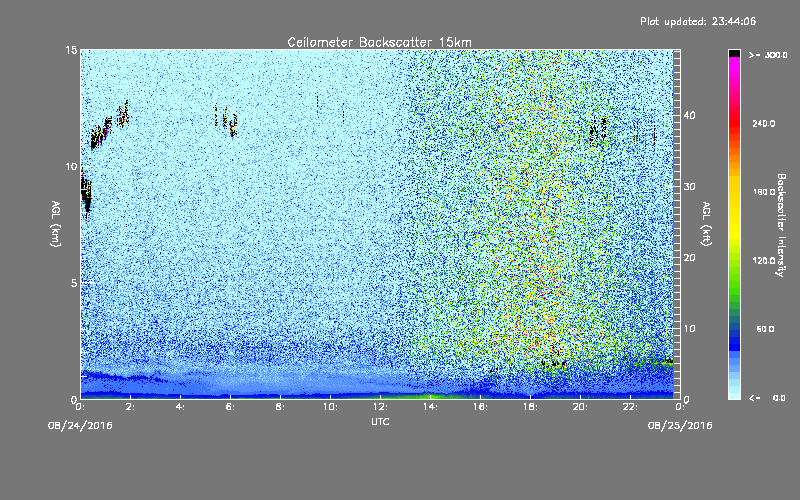Click the "180.0" colorbar label
The width and height of the screenshot is (800, 500).
coord(764,192)
